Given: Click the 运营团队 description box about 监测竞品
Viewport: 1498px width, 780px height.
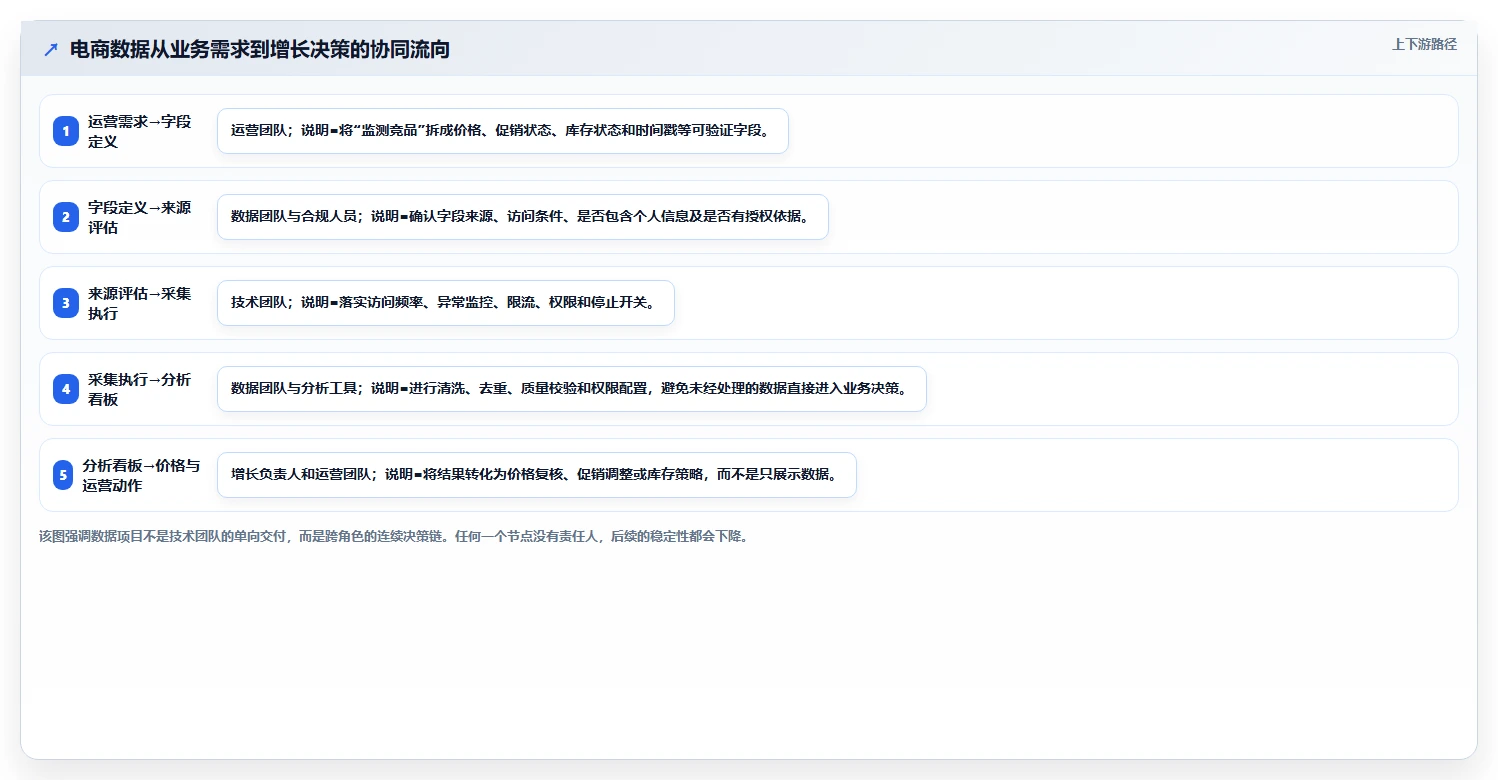Looking at the screenshot, I should [503, 131].
